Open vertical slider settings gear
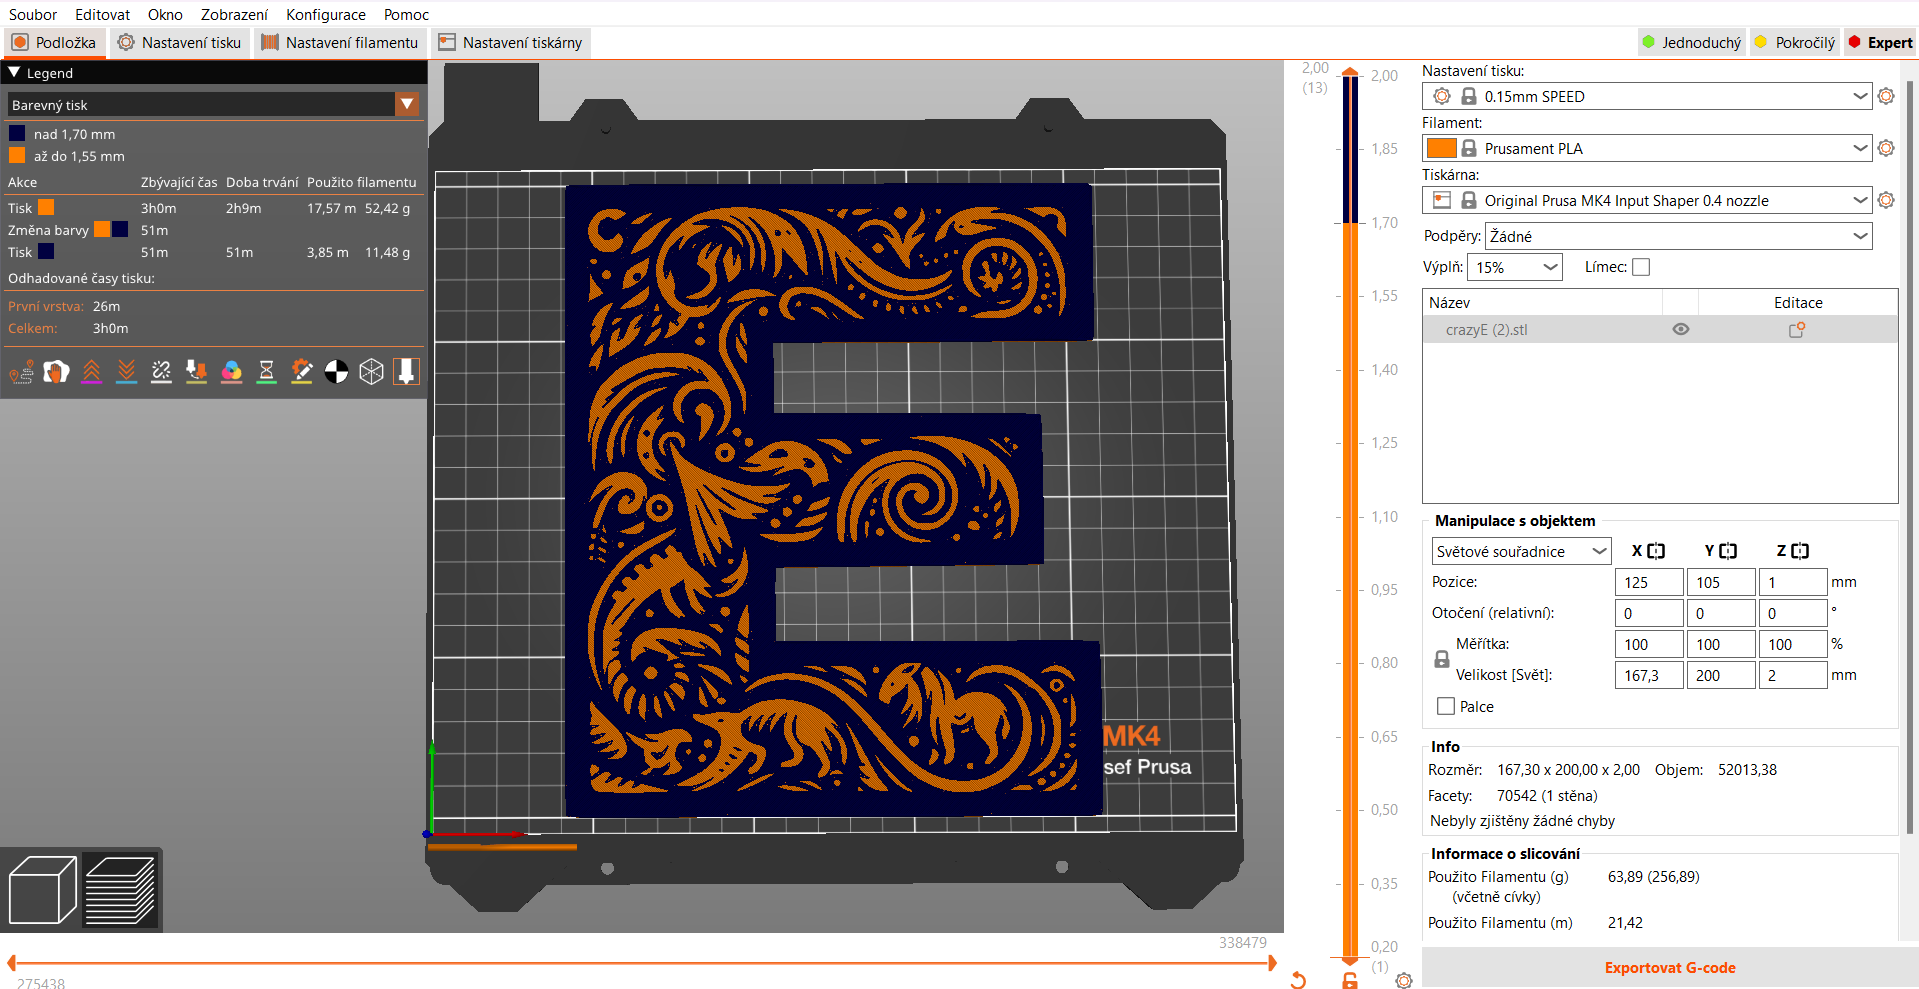1919x989 pixels. click(1404, 981)
